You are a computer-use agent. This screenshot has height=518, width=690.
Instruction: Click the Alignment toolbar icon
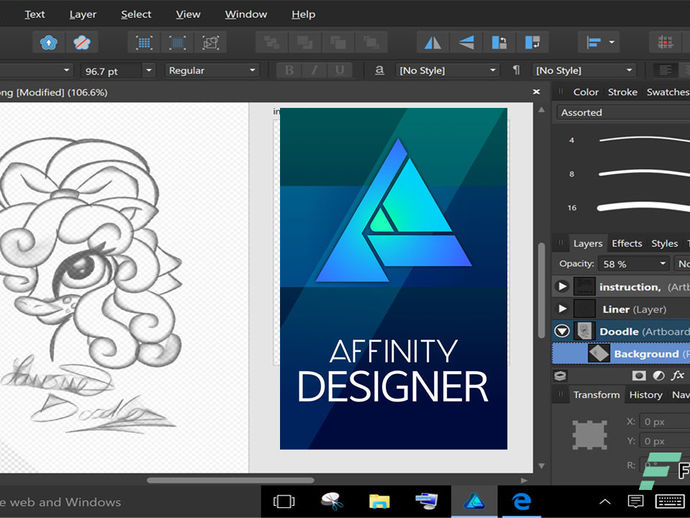(x=594, y=43)
